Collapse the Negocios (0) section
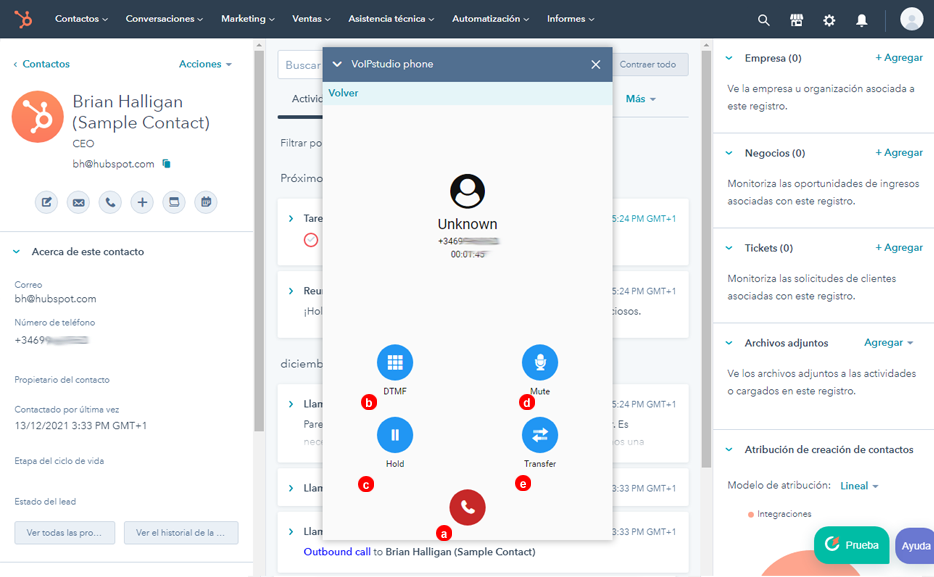This screenshot has width=934, height=577. [728, 153]
